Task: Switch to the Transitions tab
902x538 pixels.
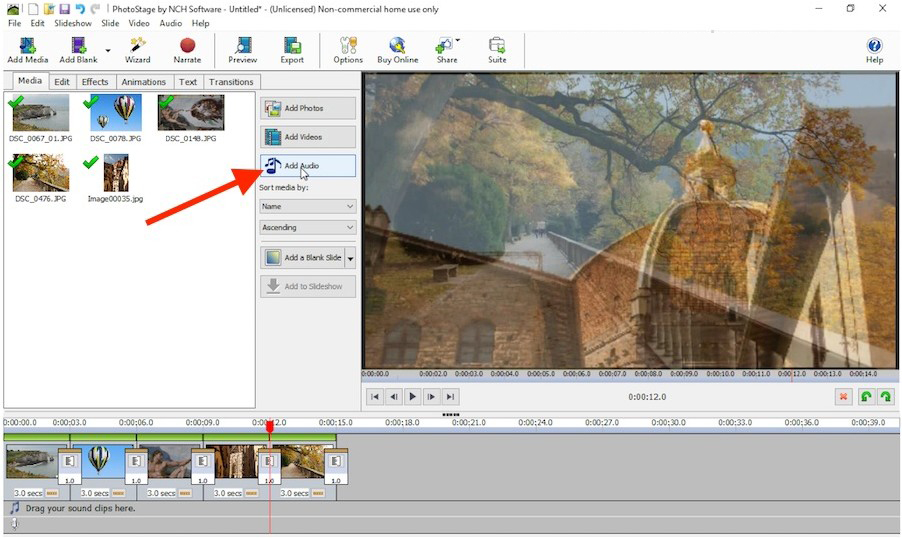Action: pyautogui.click(x=231, y=82)
